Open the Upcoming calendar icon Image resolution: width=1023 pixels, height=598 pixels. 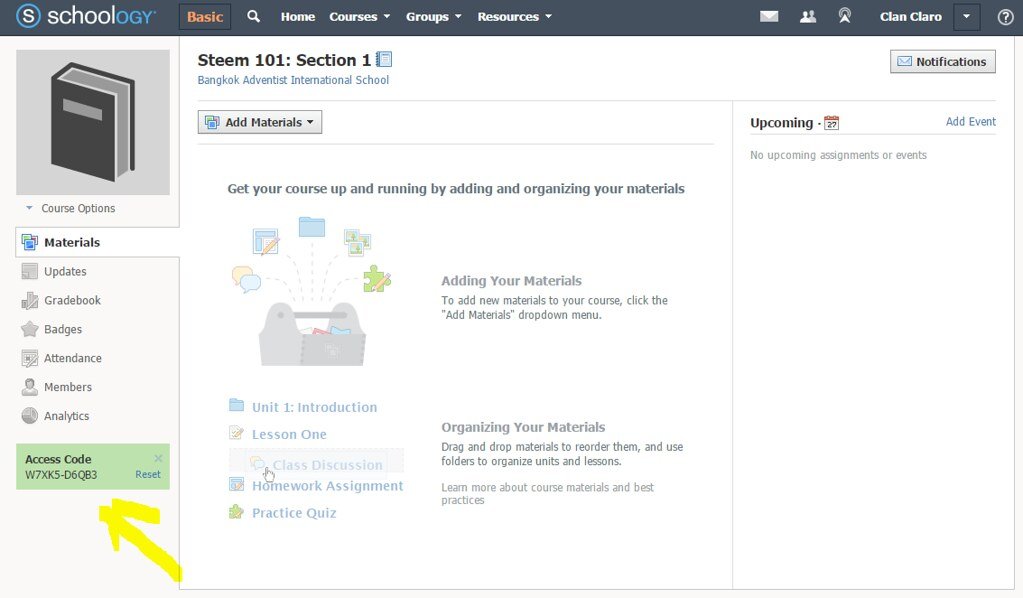click(x=831, y=123)
